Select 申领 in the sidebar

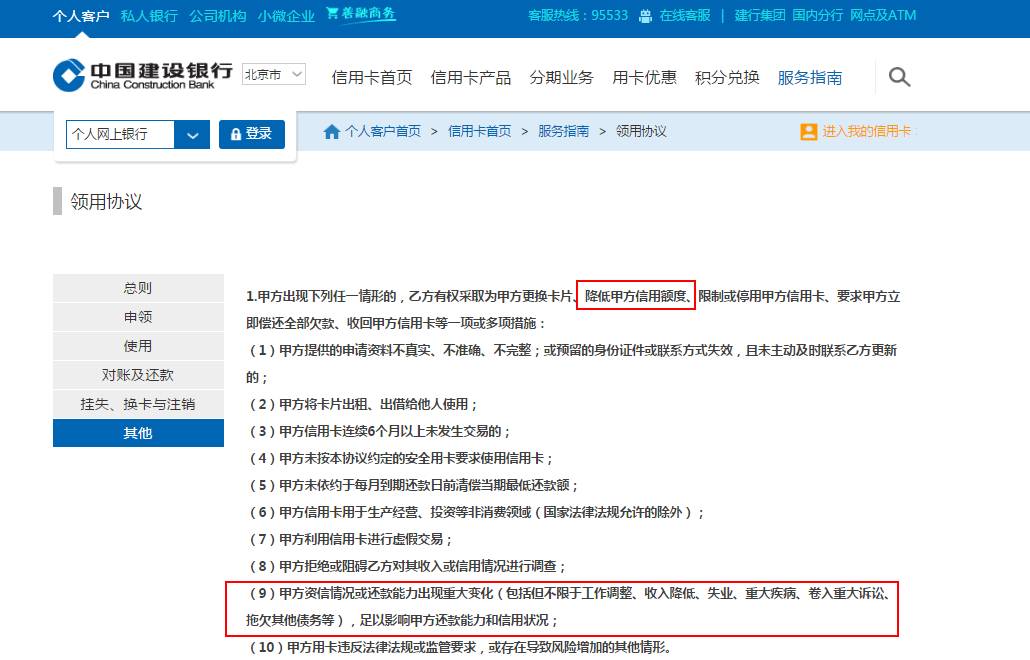138,317
